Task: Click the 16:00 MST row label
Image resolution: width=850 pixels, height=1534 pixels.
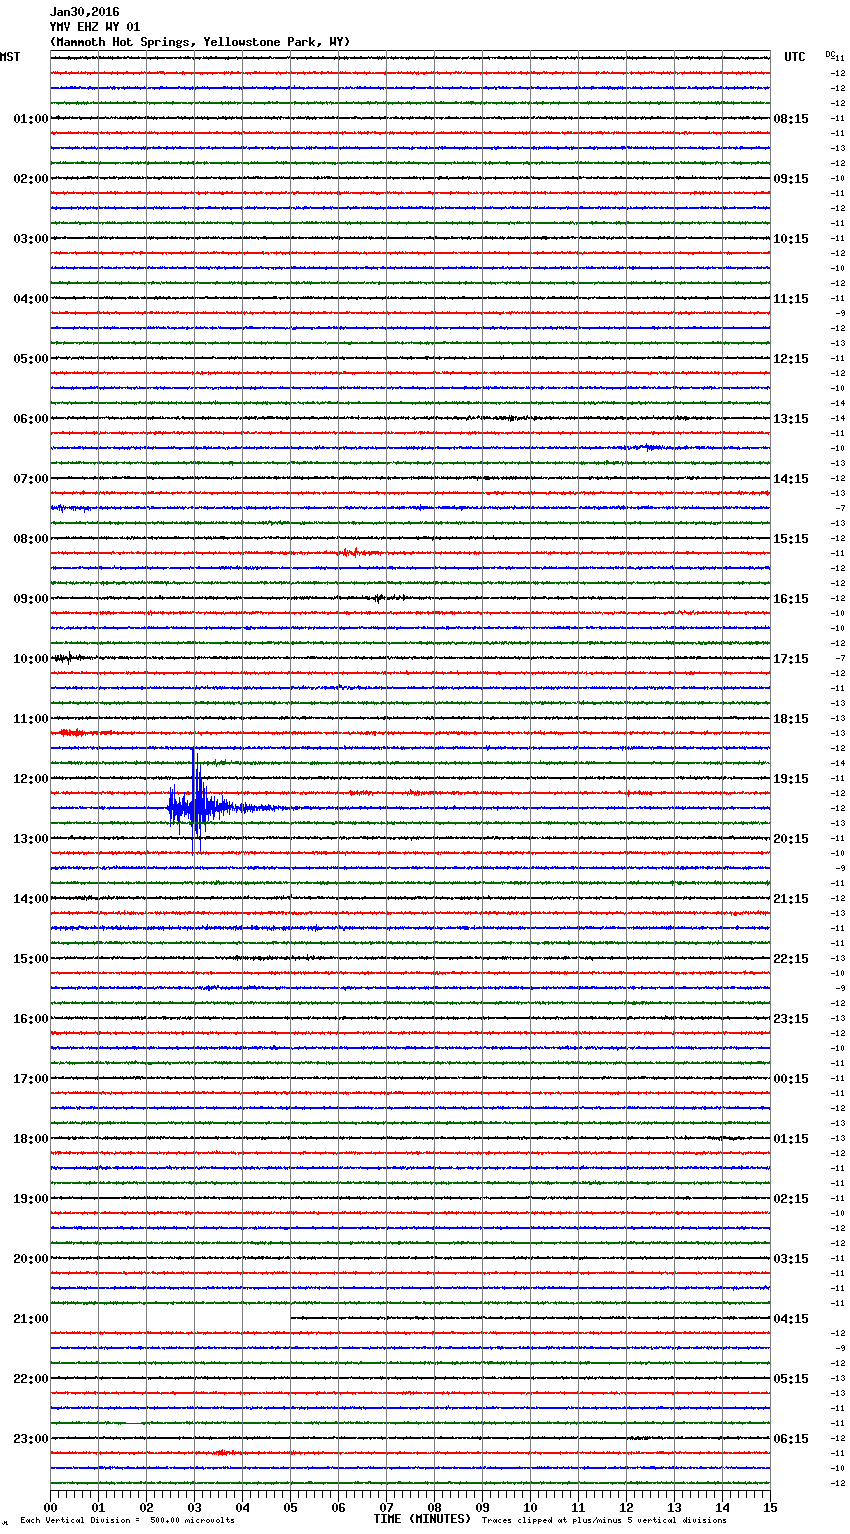Action: tap(31, 1019)
